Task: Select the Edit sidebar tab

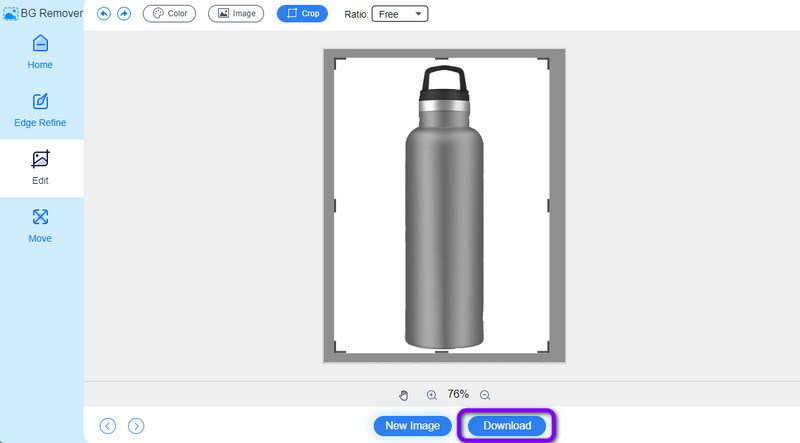Action: pyautogui.click(x=41, y=168)
